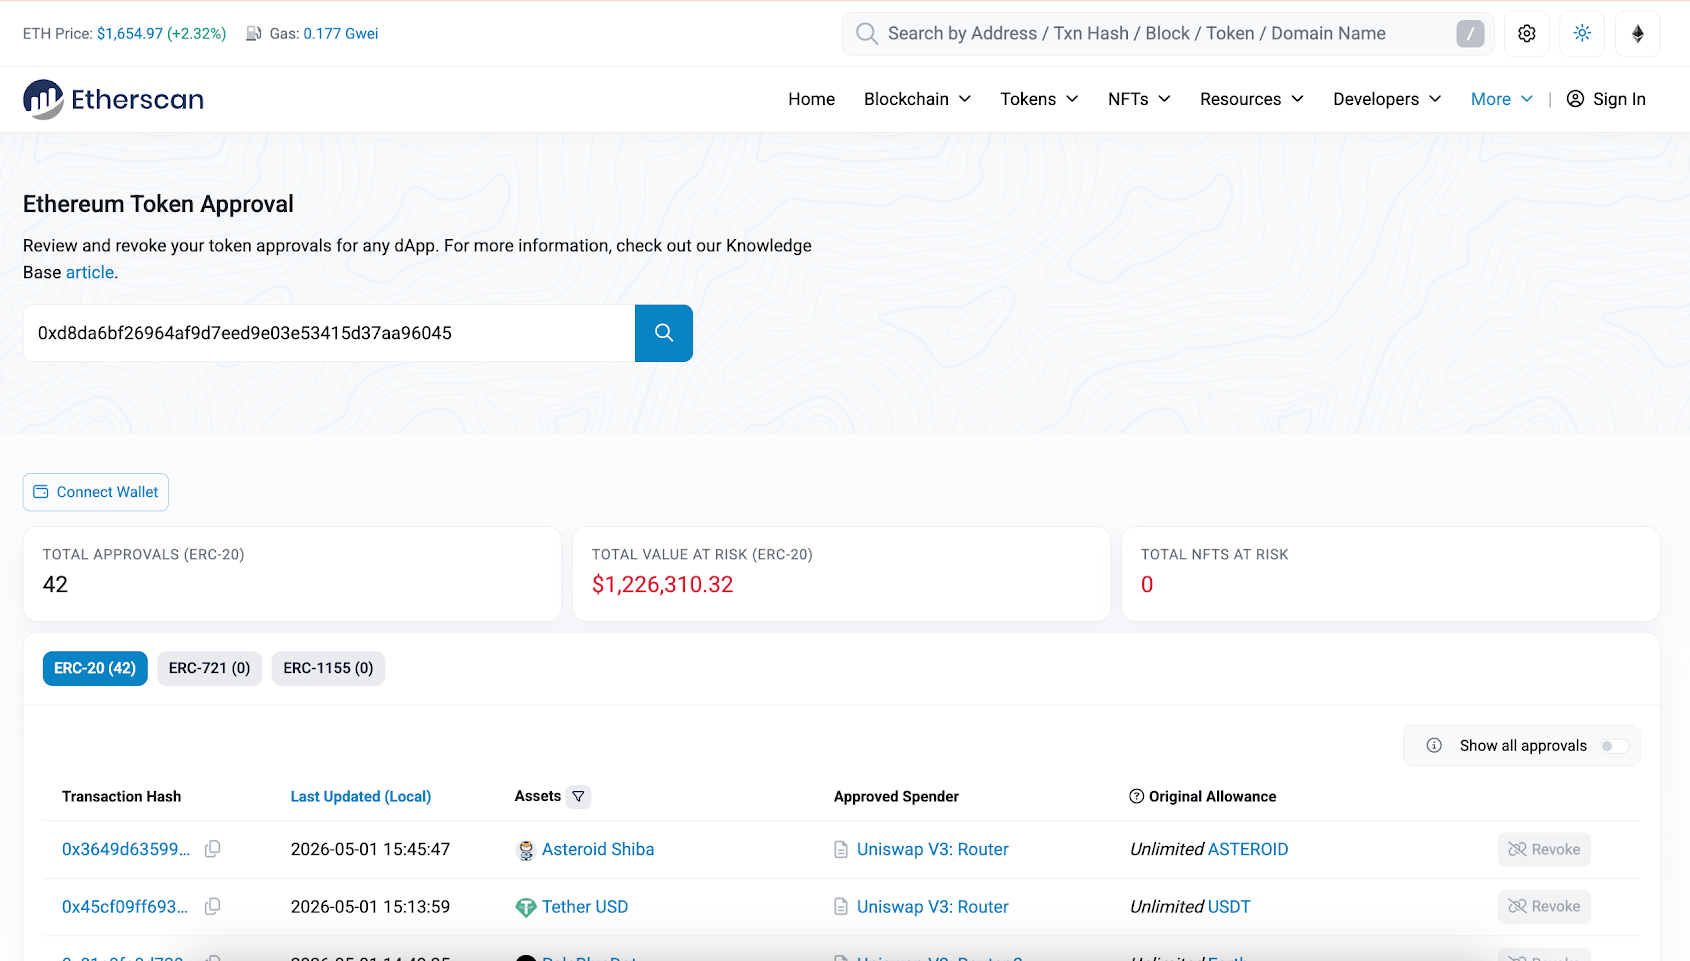
Task: Click the gas pump icon
Action: (x=254, y=34)
